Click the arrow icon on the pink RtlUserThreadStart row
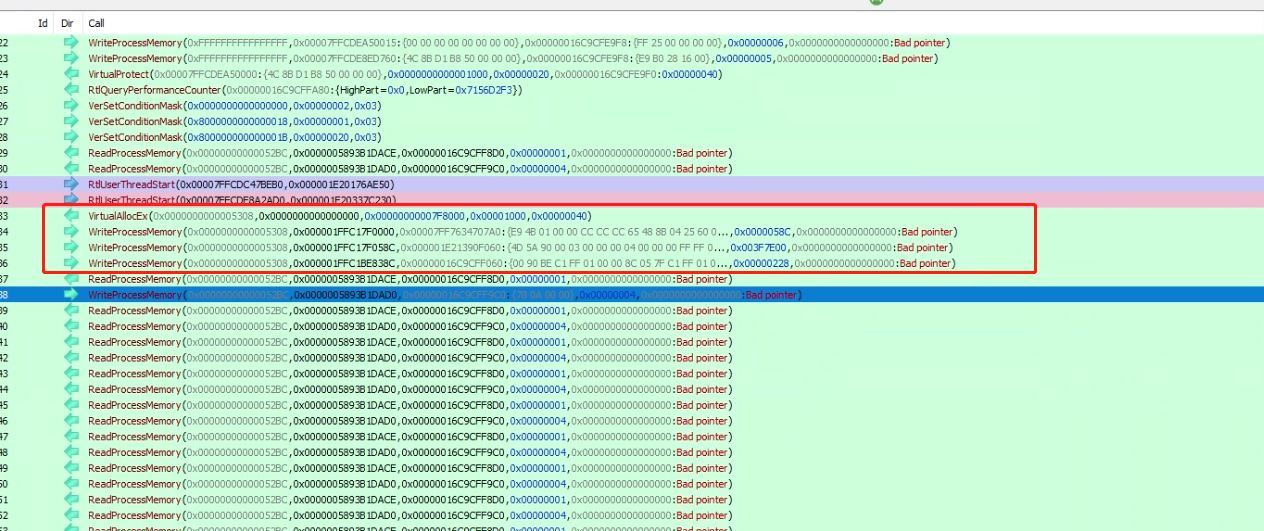 pos(71,200)
